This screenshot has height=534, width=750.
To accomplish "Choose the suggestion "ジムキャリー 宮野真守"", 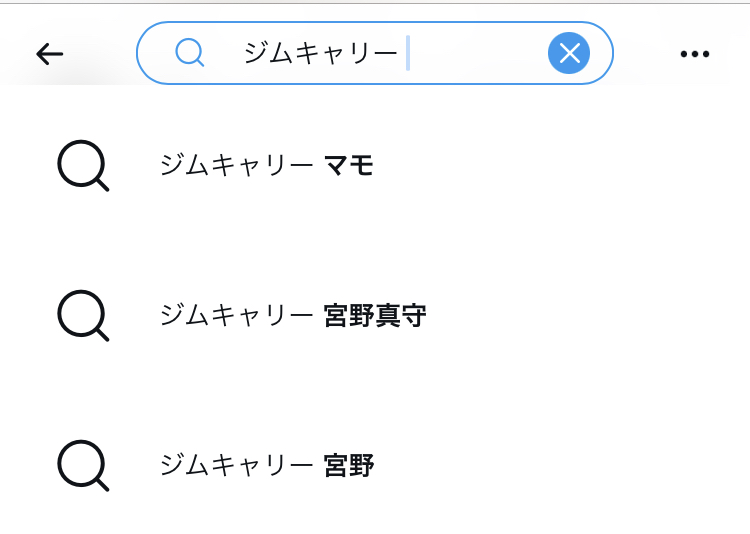I will pyautogui.click(x=292, y=316).
